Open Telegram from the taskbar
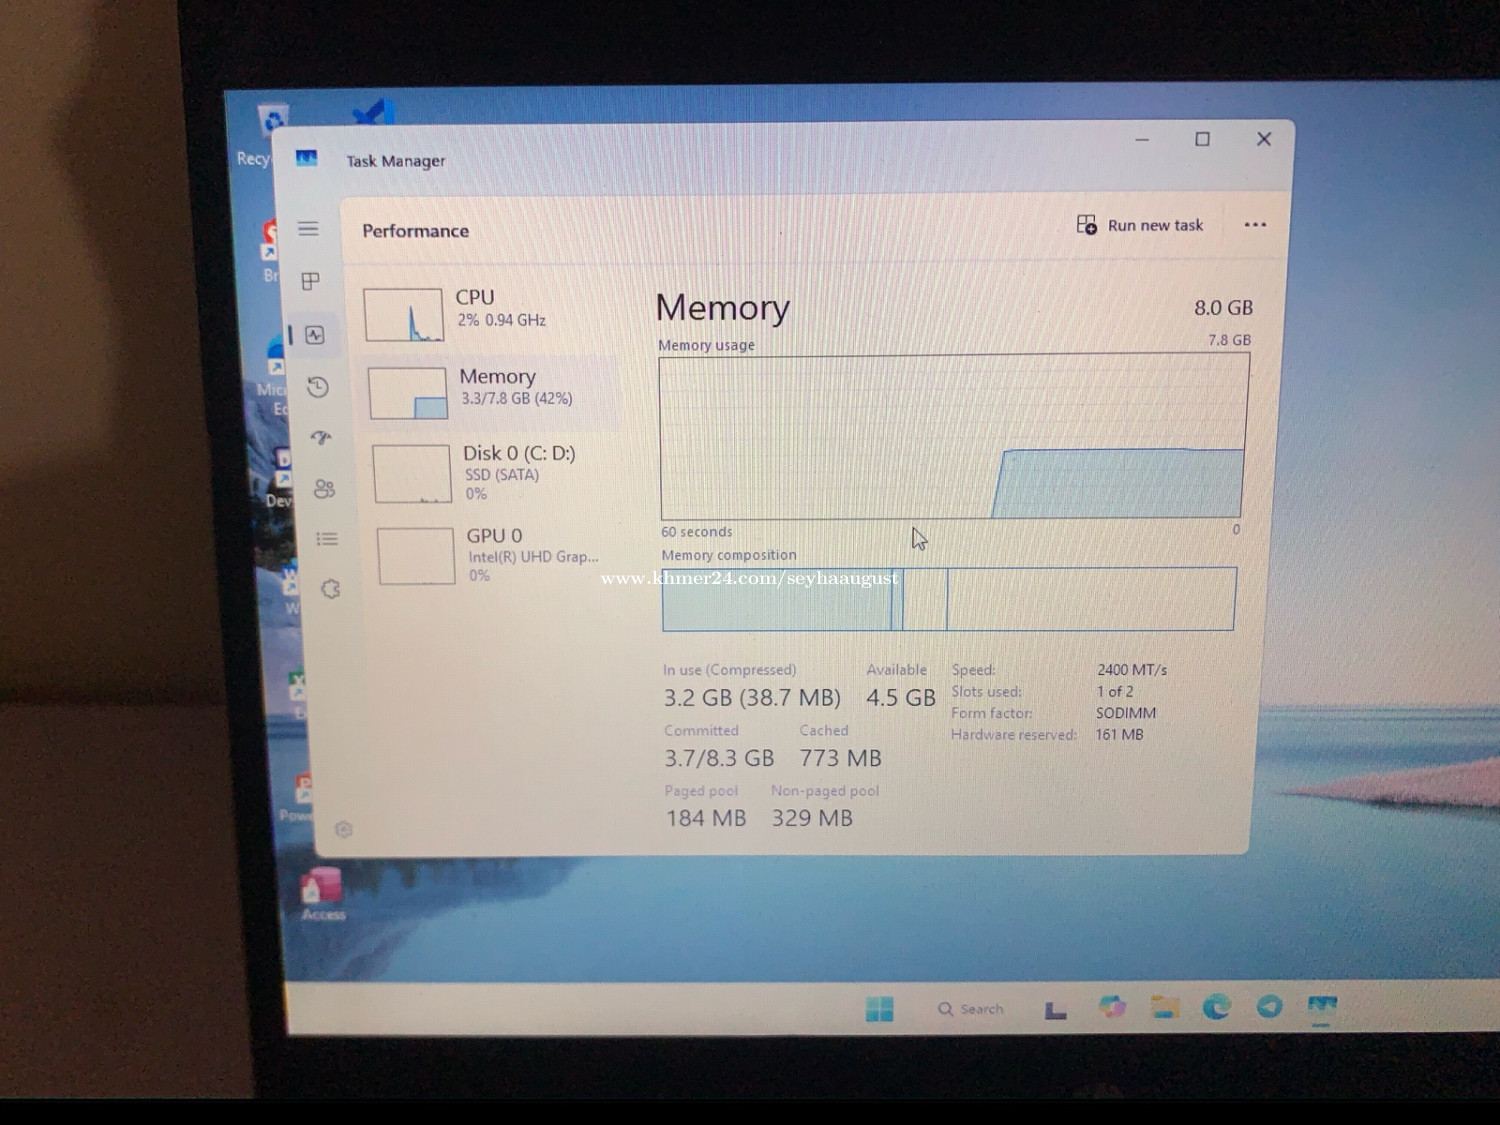 tap(1269, 1006)
